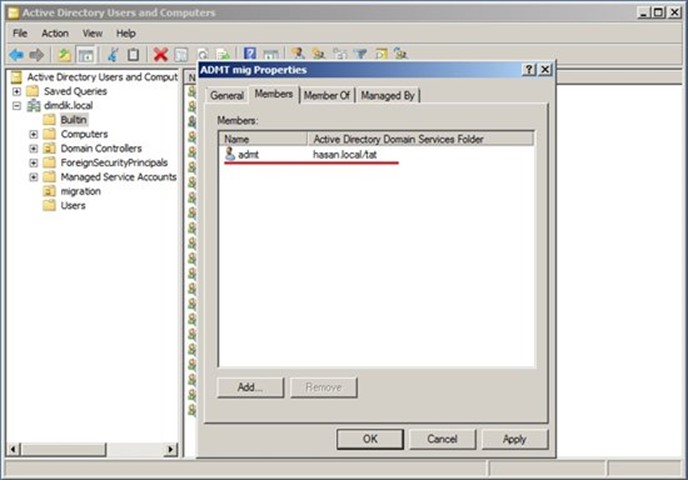Viewport: 688px width, 480px height.
Task: Expand the ForeignSecurityPrincipals node
Action: [x=33, y=163]
